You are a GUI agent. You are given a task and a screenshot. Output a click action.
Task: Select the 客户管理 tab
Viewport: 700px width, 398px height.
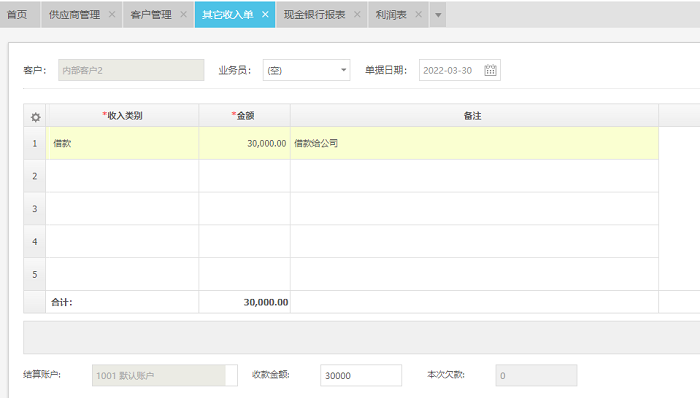click(x=151, y=15)
